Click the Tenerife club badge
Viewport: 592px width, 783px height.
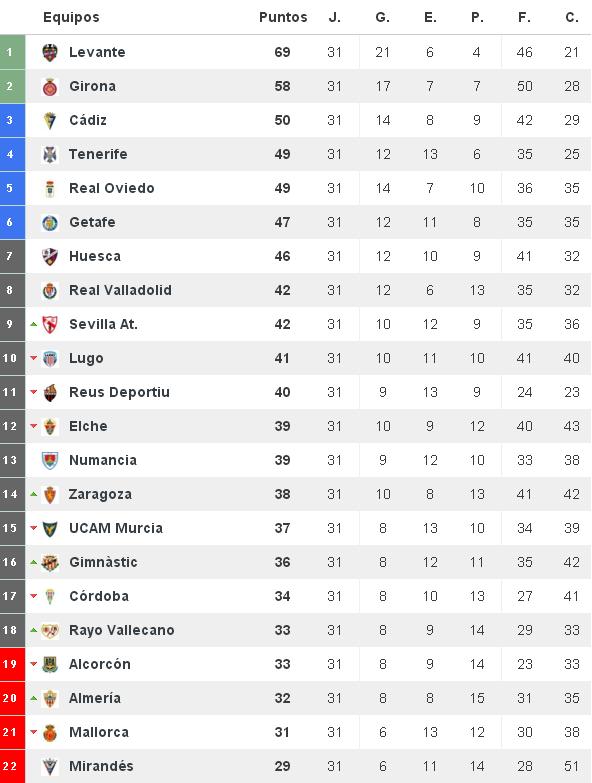[50, 154]
